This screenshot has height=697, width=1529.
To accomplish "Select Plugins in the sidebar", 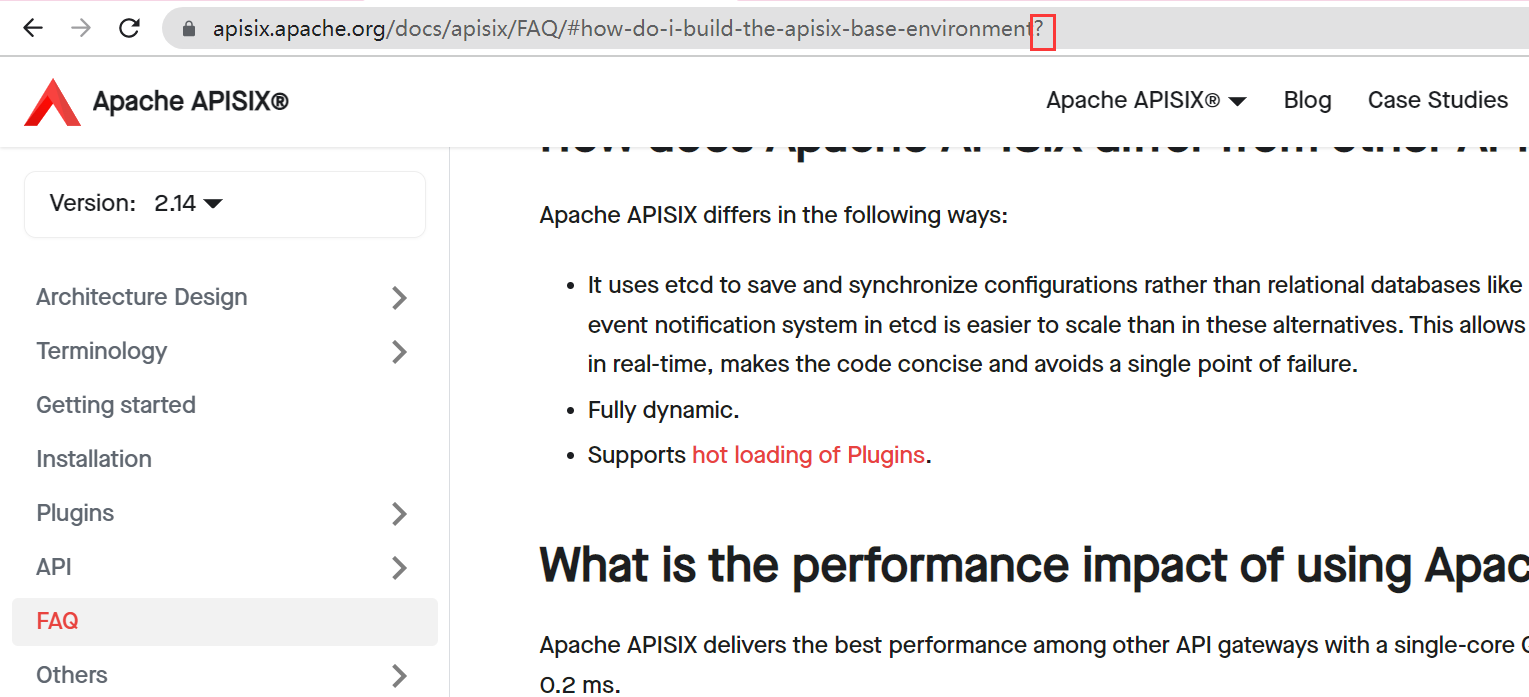I will click(75, 513).
